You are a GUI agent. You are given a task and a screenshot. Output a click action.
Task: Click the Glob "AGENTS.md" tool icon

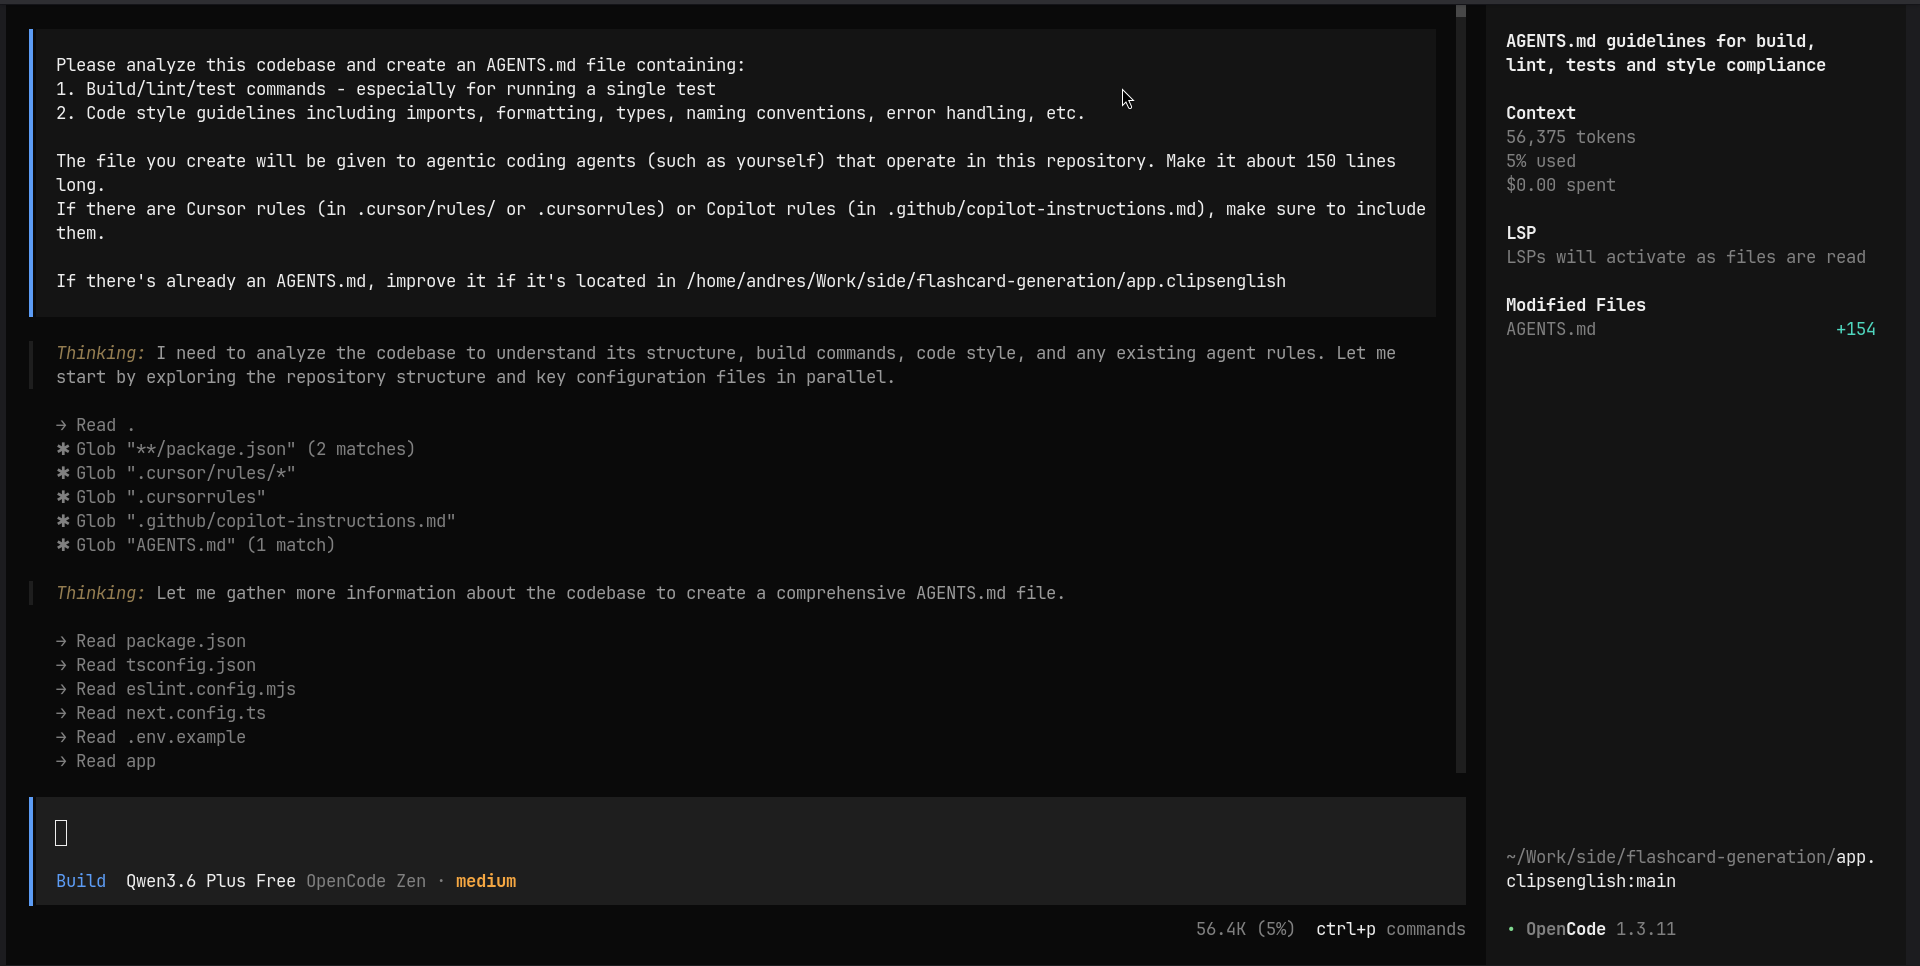pyautogui.click(x=62, y=545)
